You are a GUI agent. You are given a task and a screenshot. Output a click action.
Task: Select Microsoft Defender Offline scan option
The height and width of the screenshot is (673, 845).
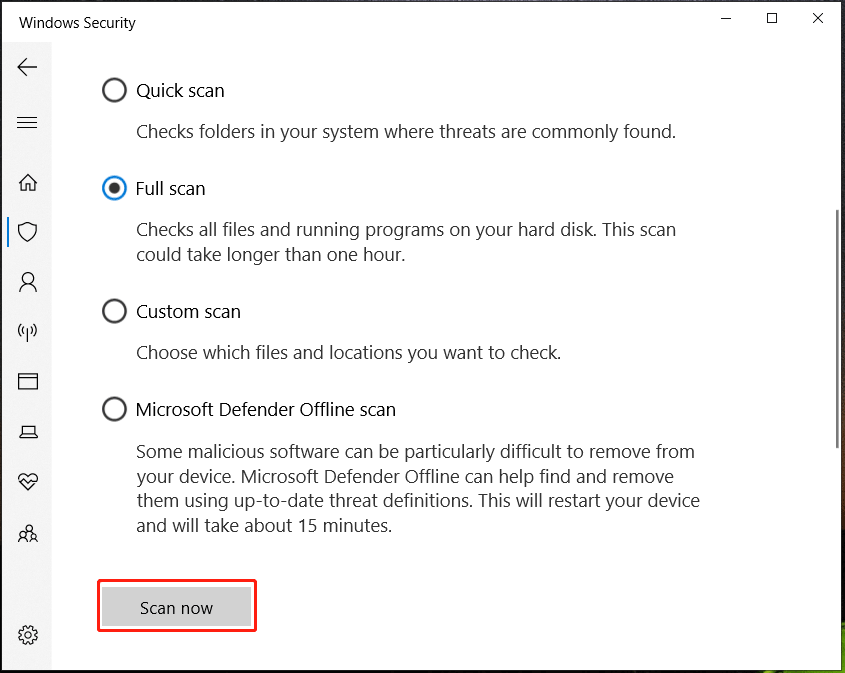[x=115, y=410]
